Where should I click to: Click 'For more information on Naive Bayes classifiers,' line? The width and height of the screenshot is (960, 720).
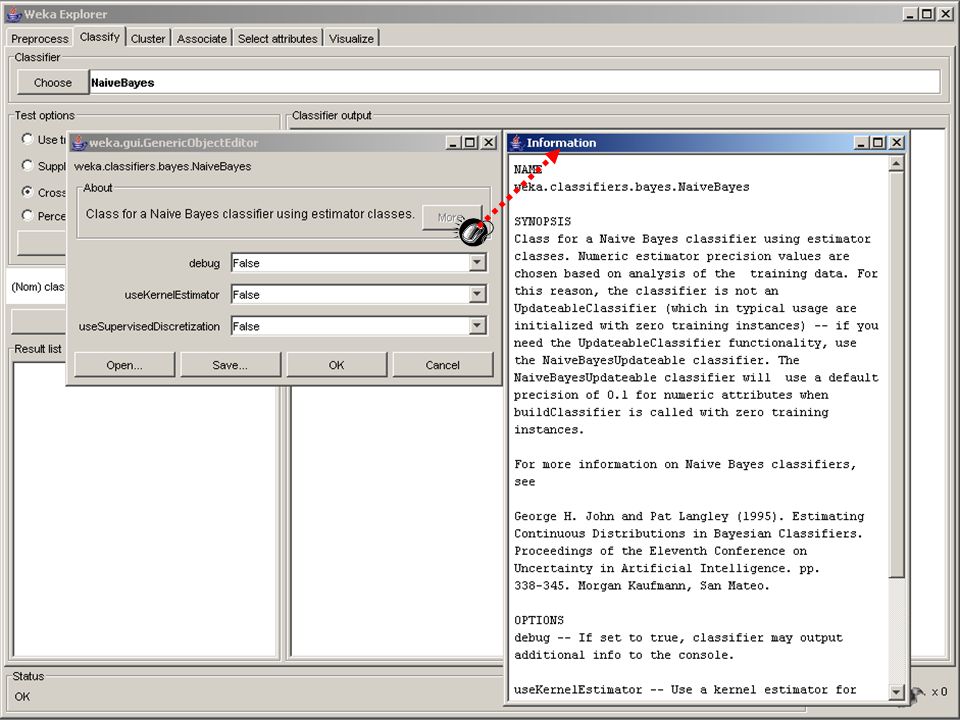point(685,464)
